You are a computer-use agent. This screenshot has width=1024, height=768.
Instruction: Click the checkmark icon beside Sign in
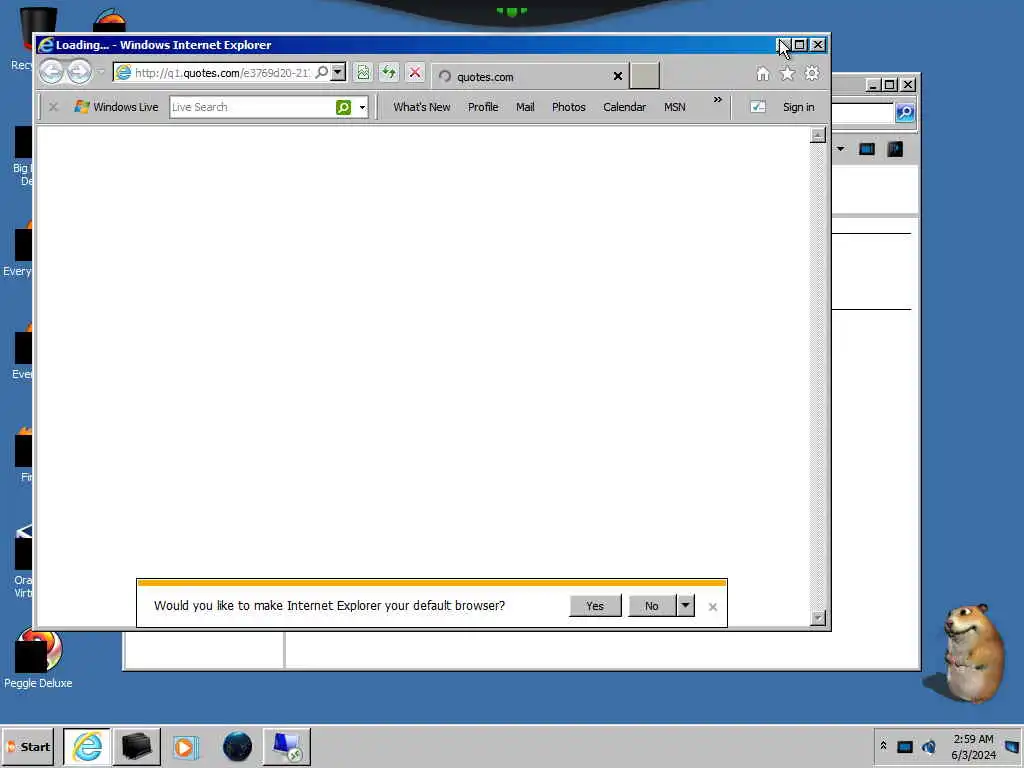point(758,106)
